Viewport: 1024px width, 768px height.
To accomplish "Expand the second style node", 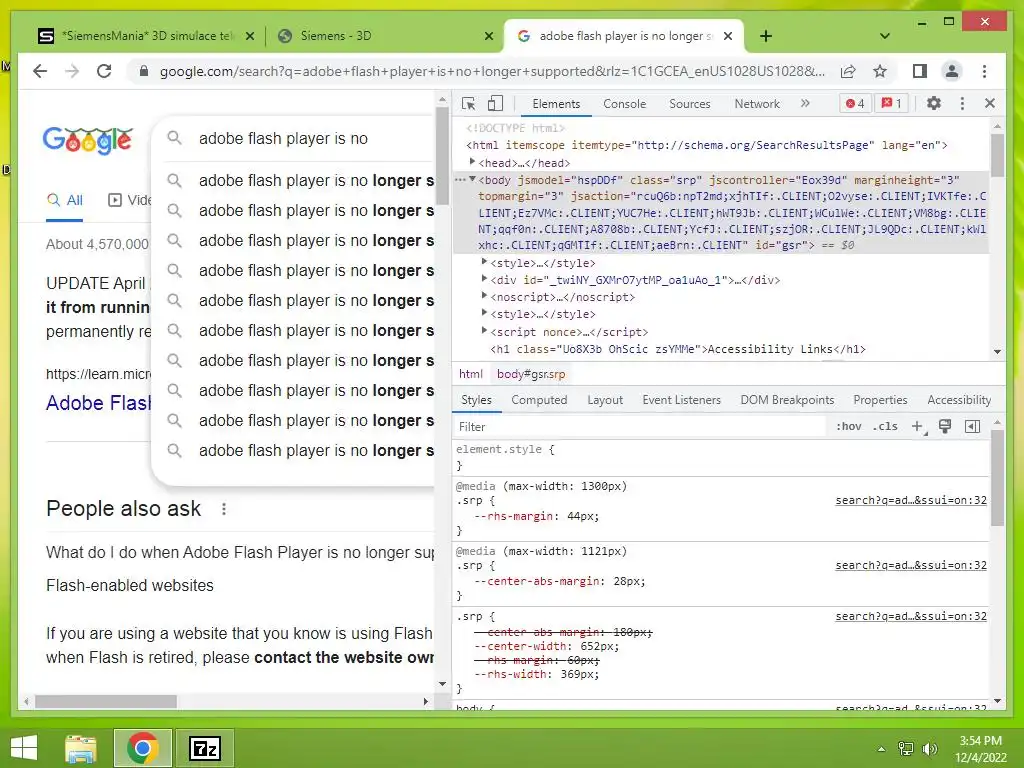I will [x=484, y=313].
